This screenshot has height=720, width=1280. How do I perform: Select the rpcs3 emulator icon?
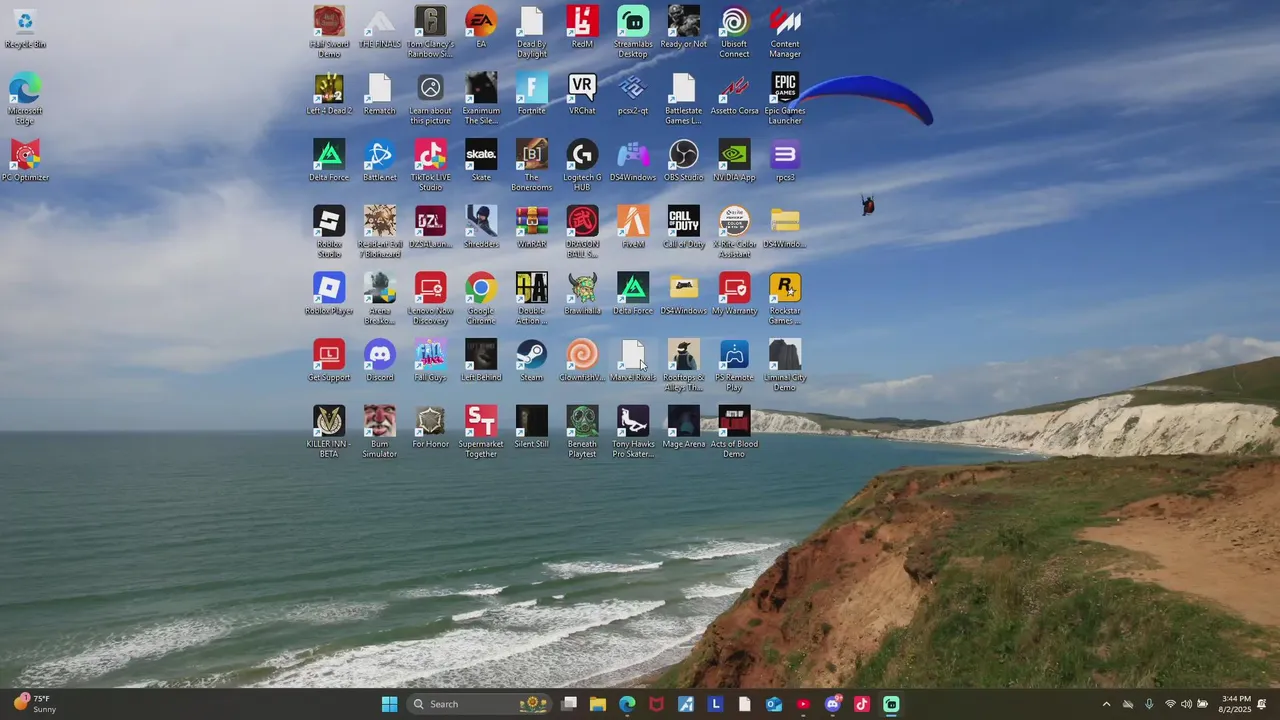tap(785, 161)
